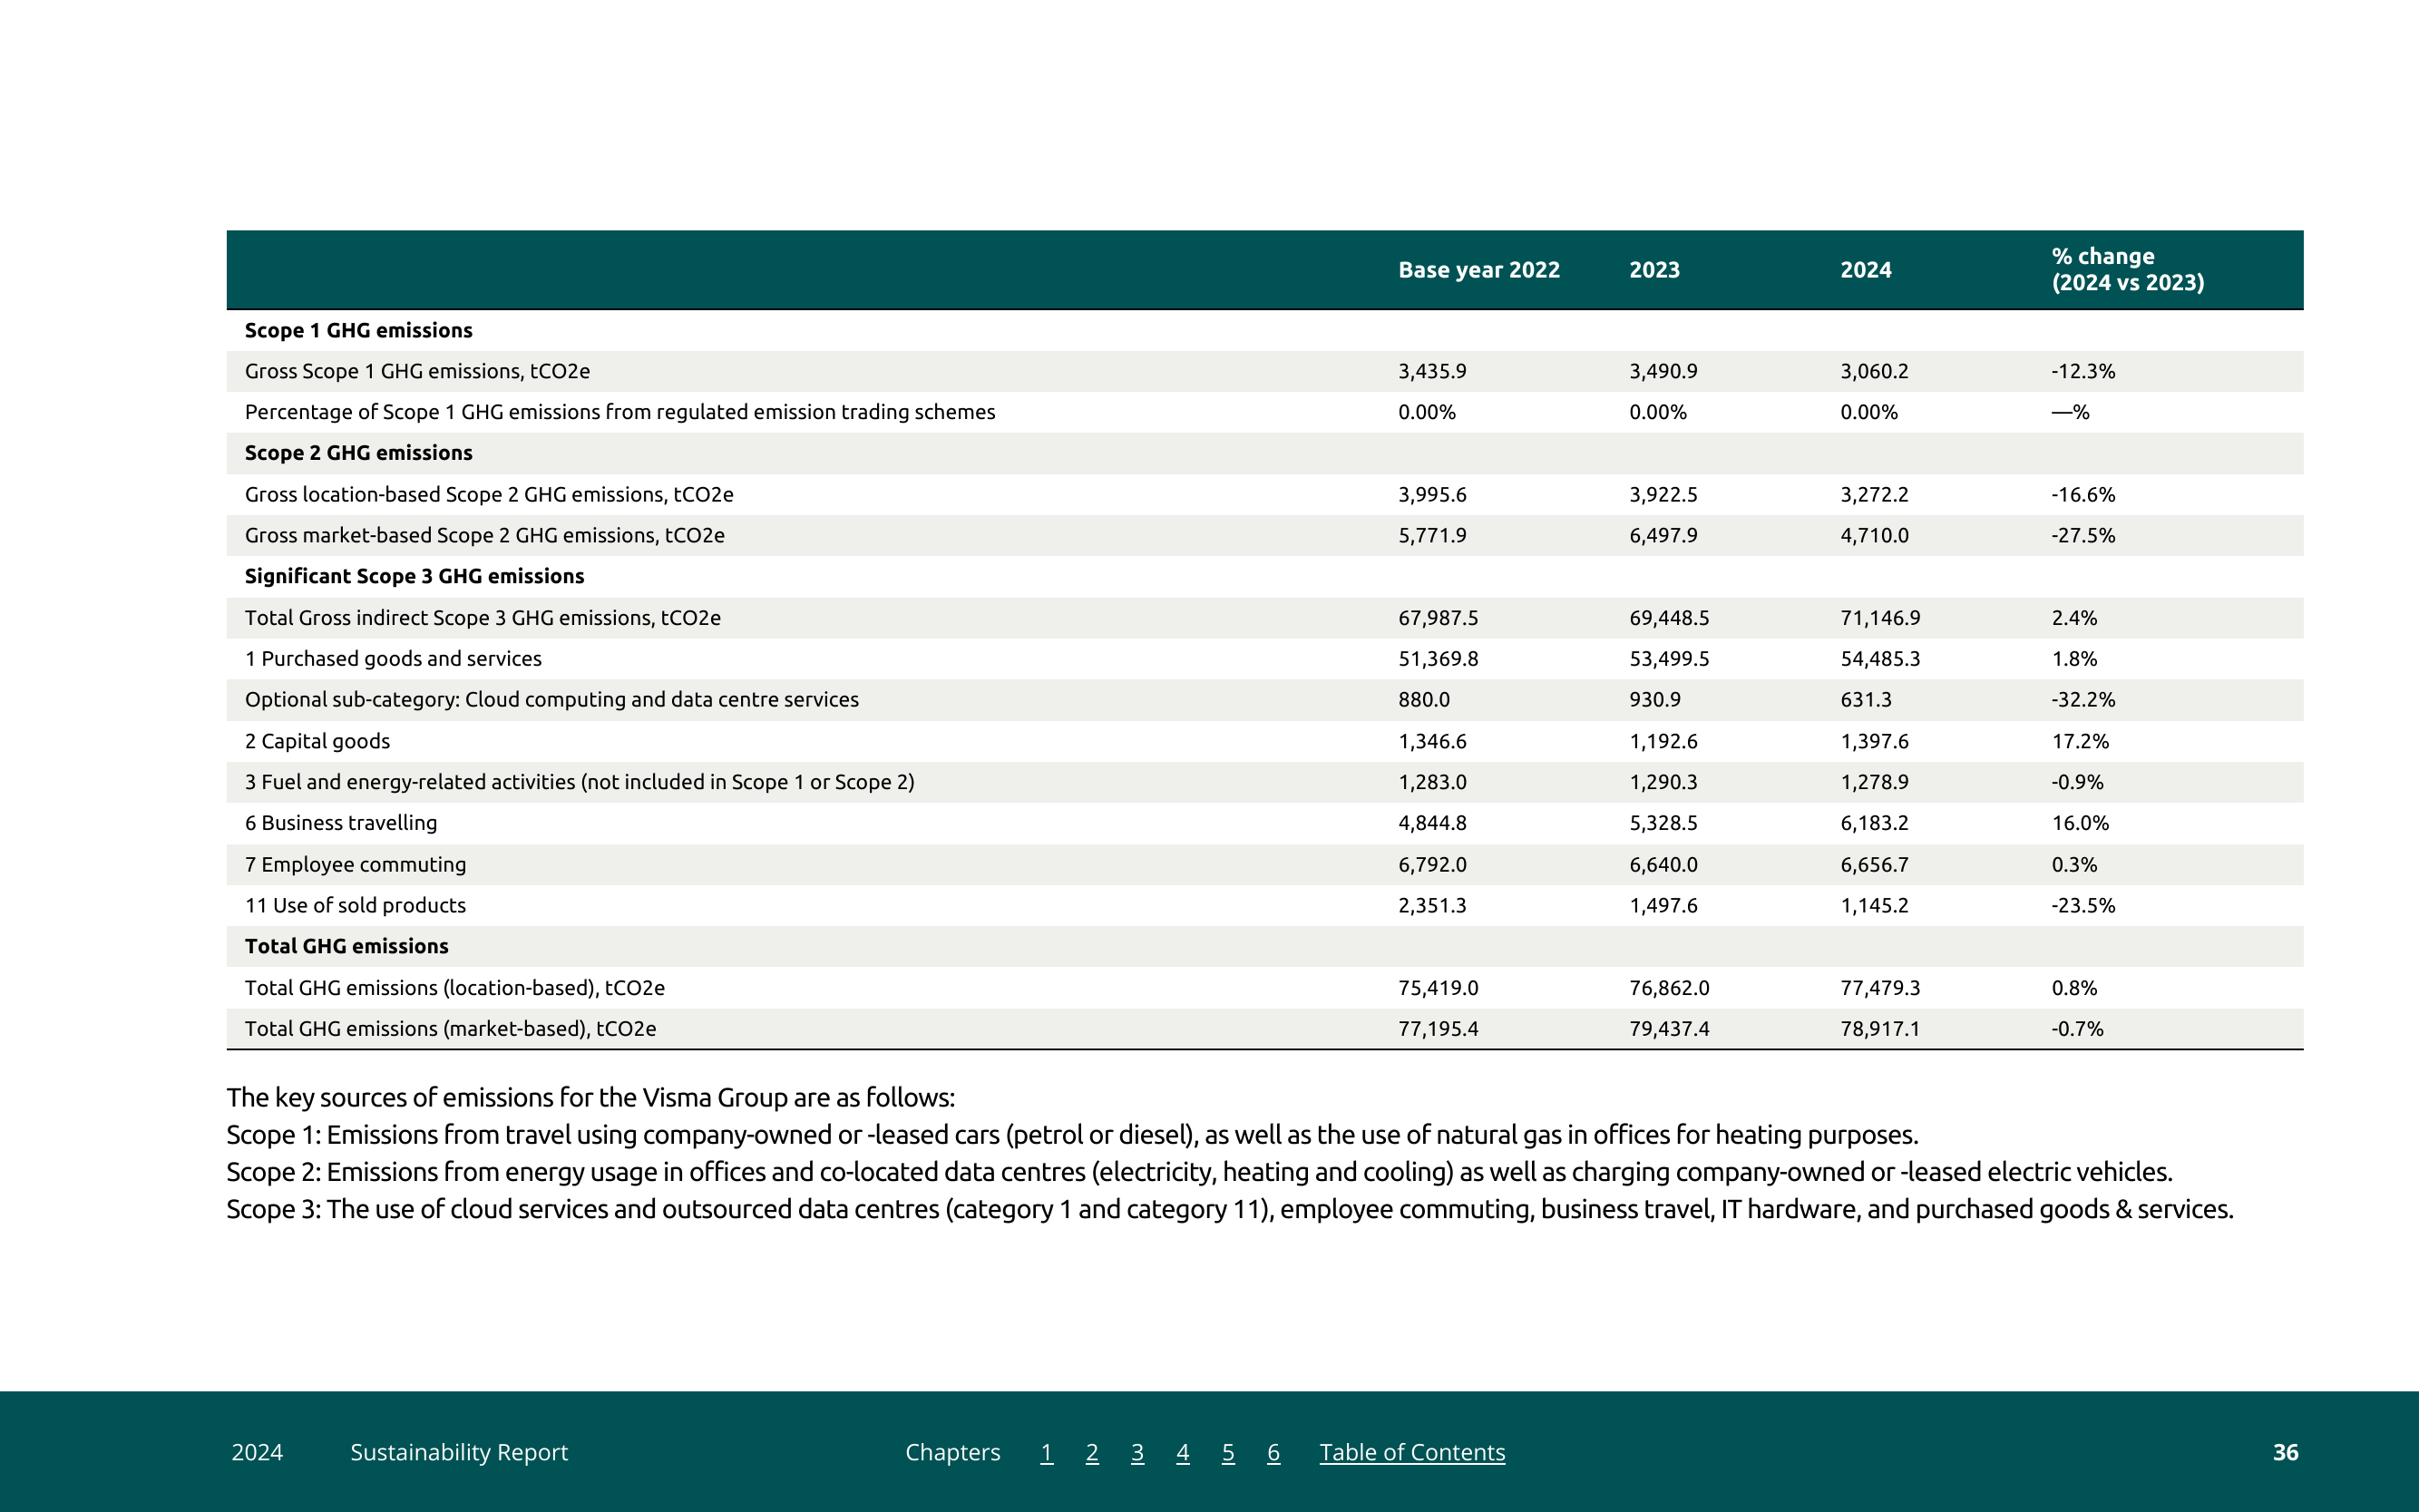
Task: Click the 3,060.2 Scope 1 value
Action: (x=1874, y=371)
